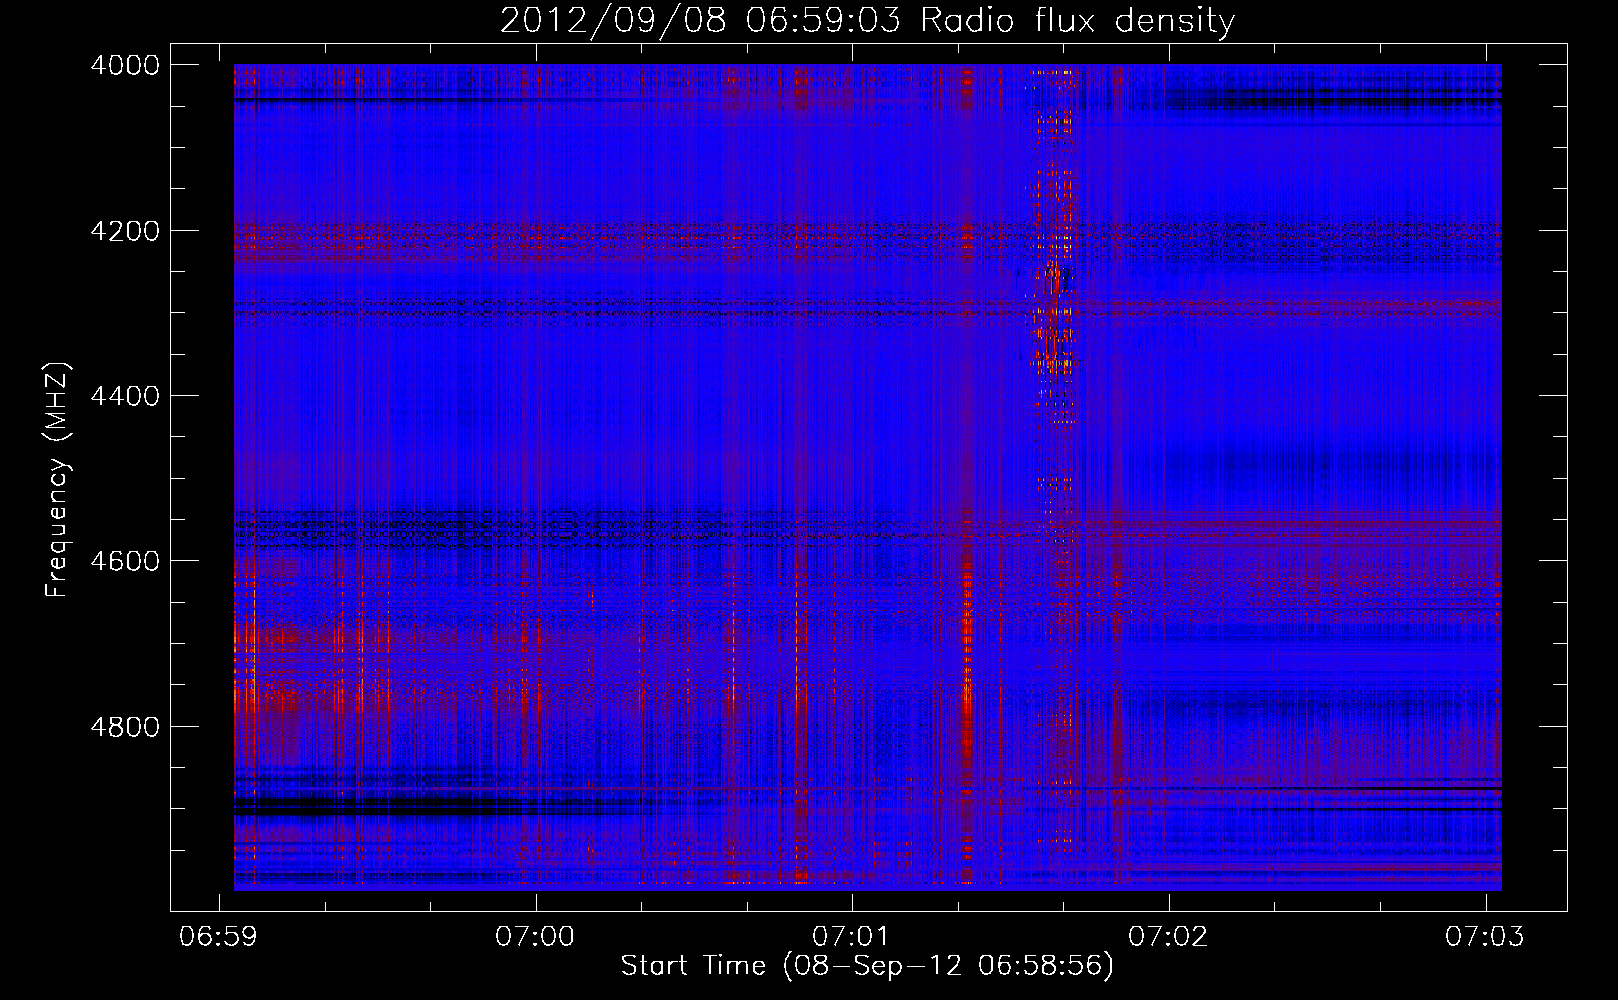Click the 4600 frequency tick label

coord(125,561)
